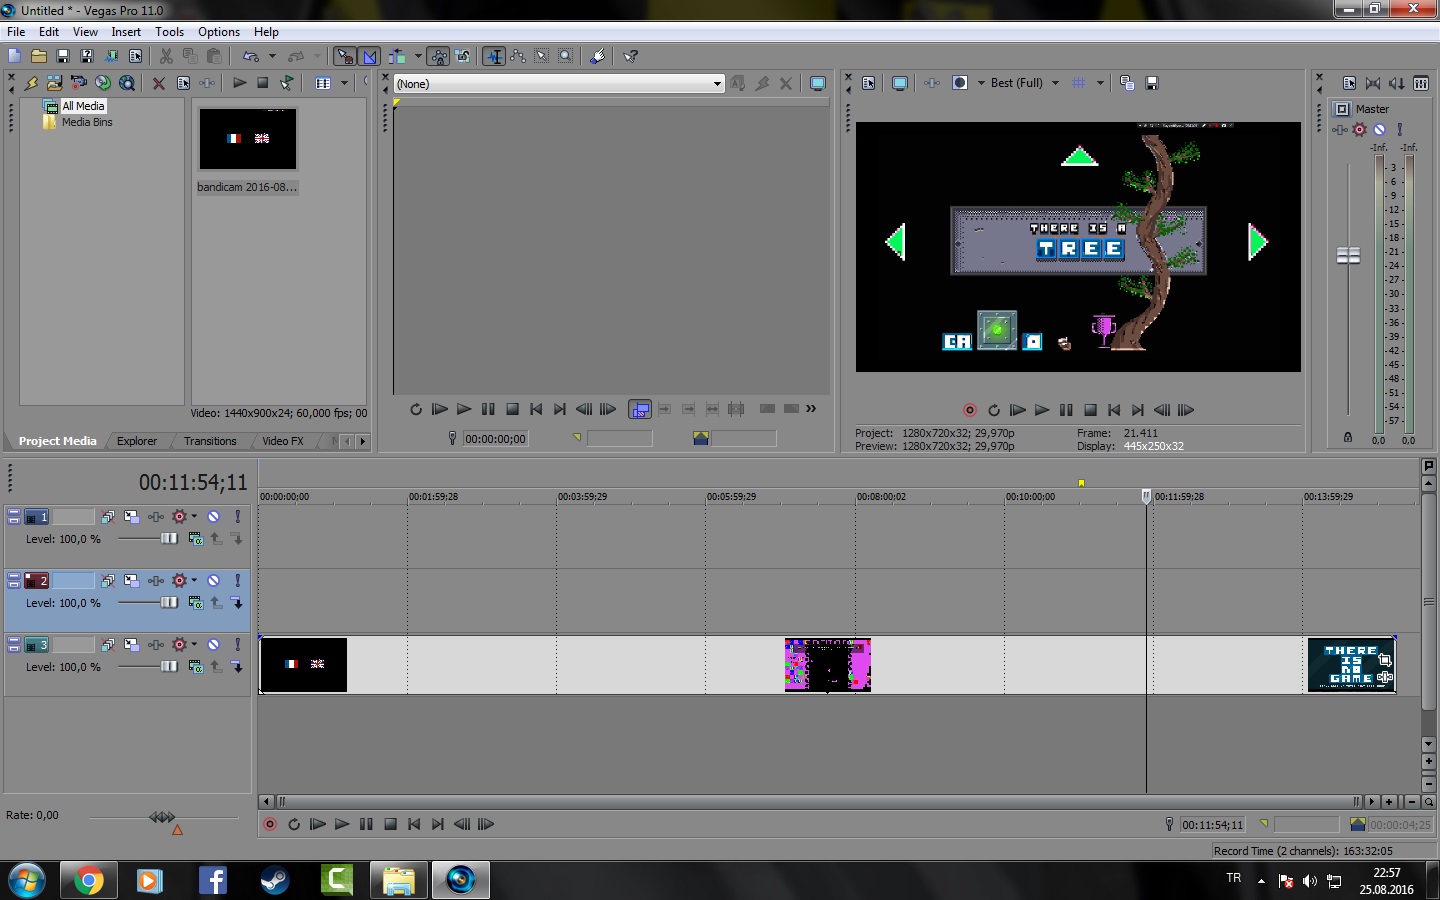Screen dimensions: 1440x900
Task: Select the Zoom Edit tool magnifier
Action: (566, 56)
